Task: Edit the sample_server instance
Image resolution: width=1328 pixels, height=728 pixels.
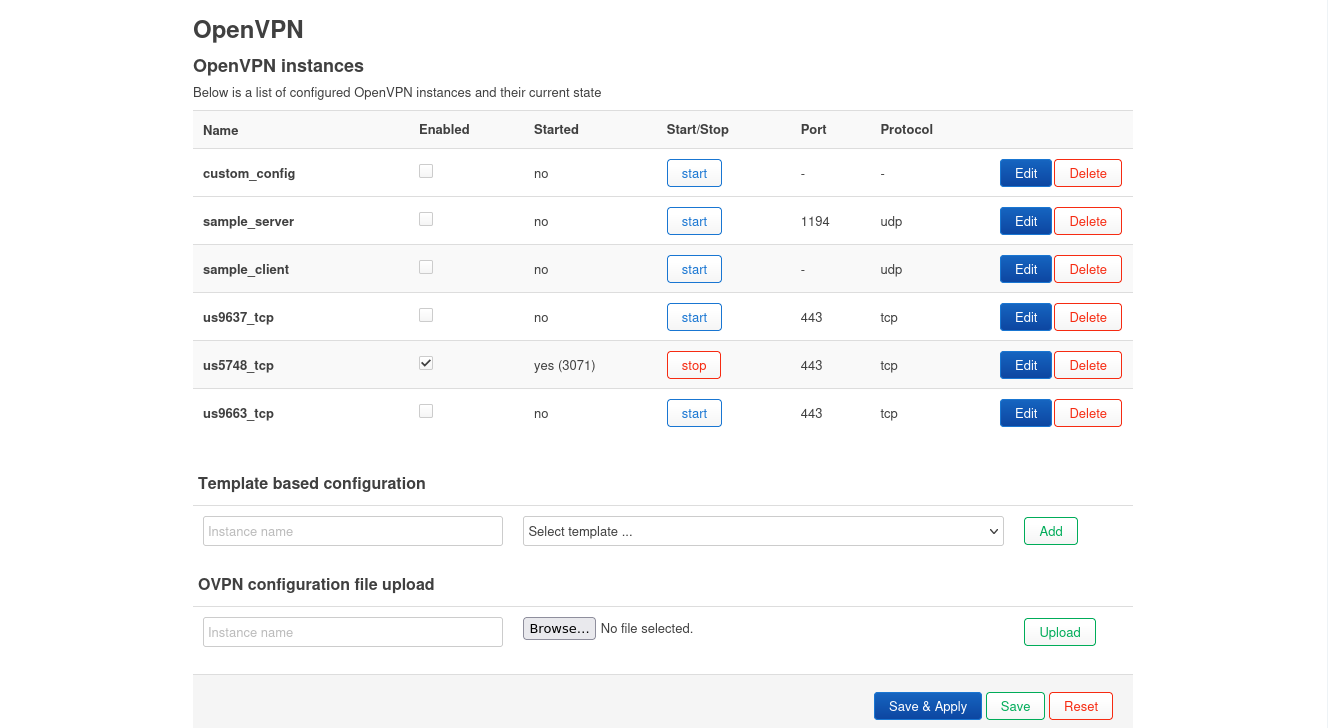Action: point(1026,221)
